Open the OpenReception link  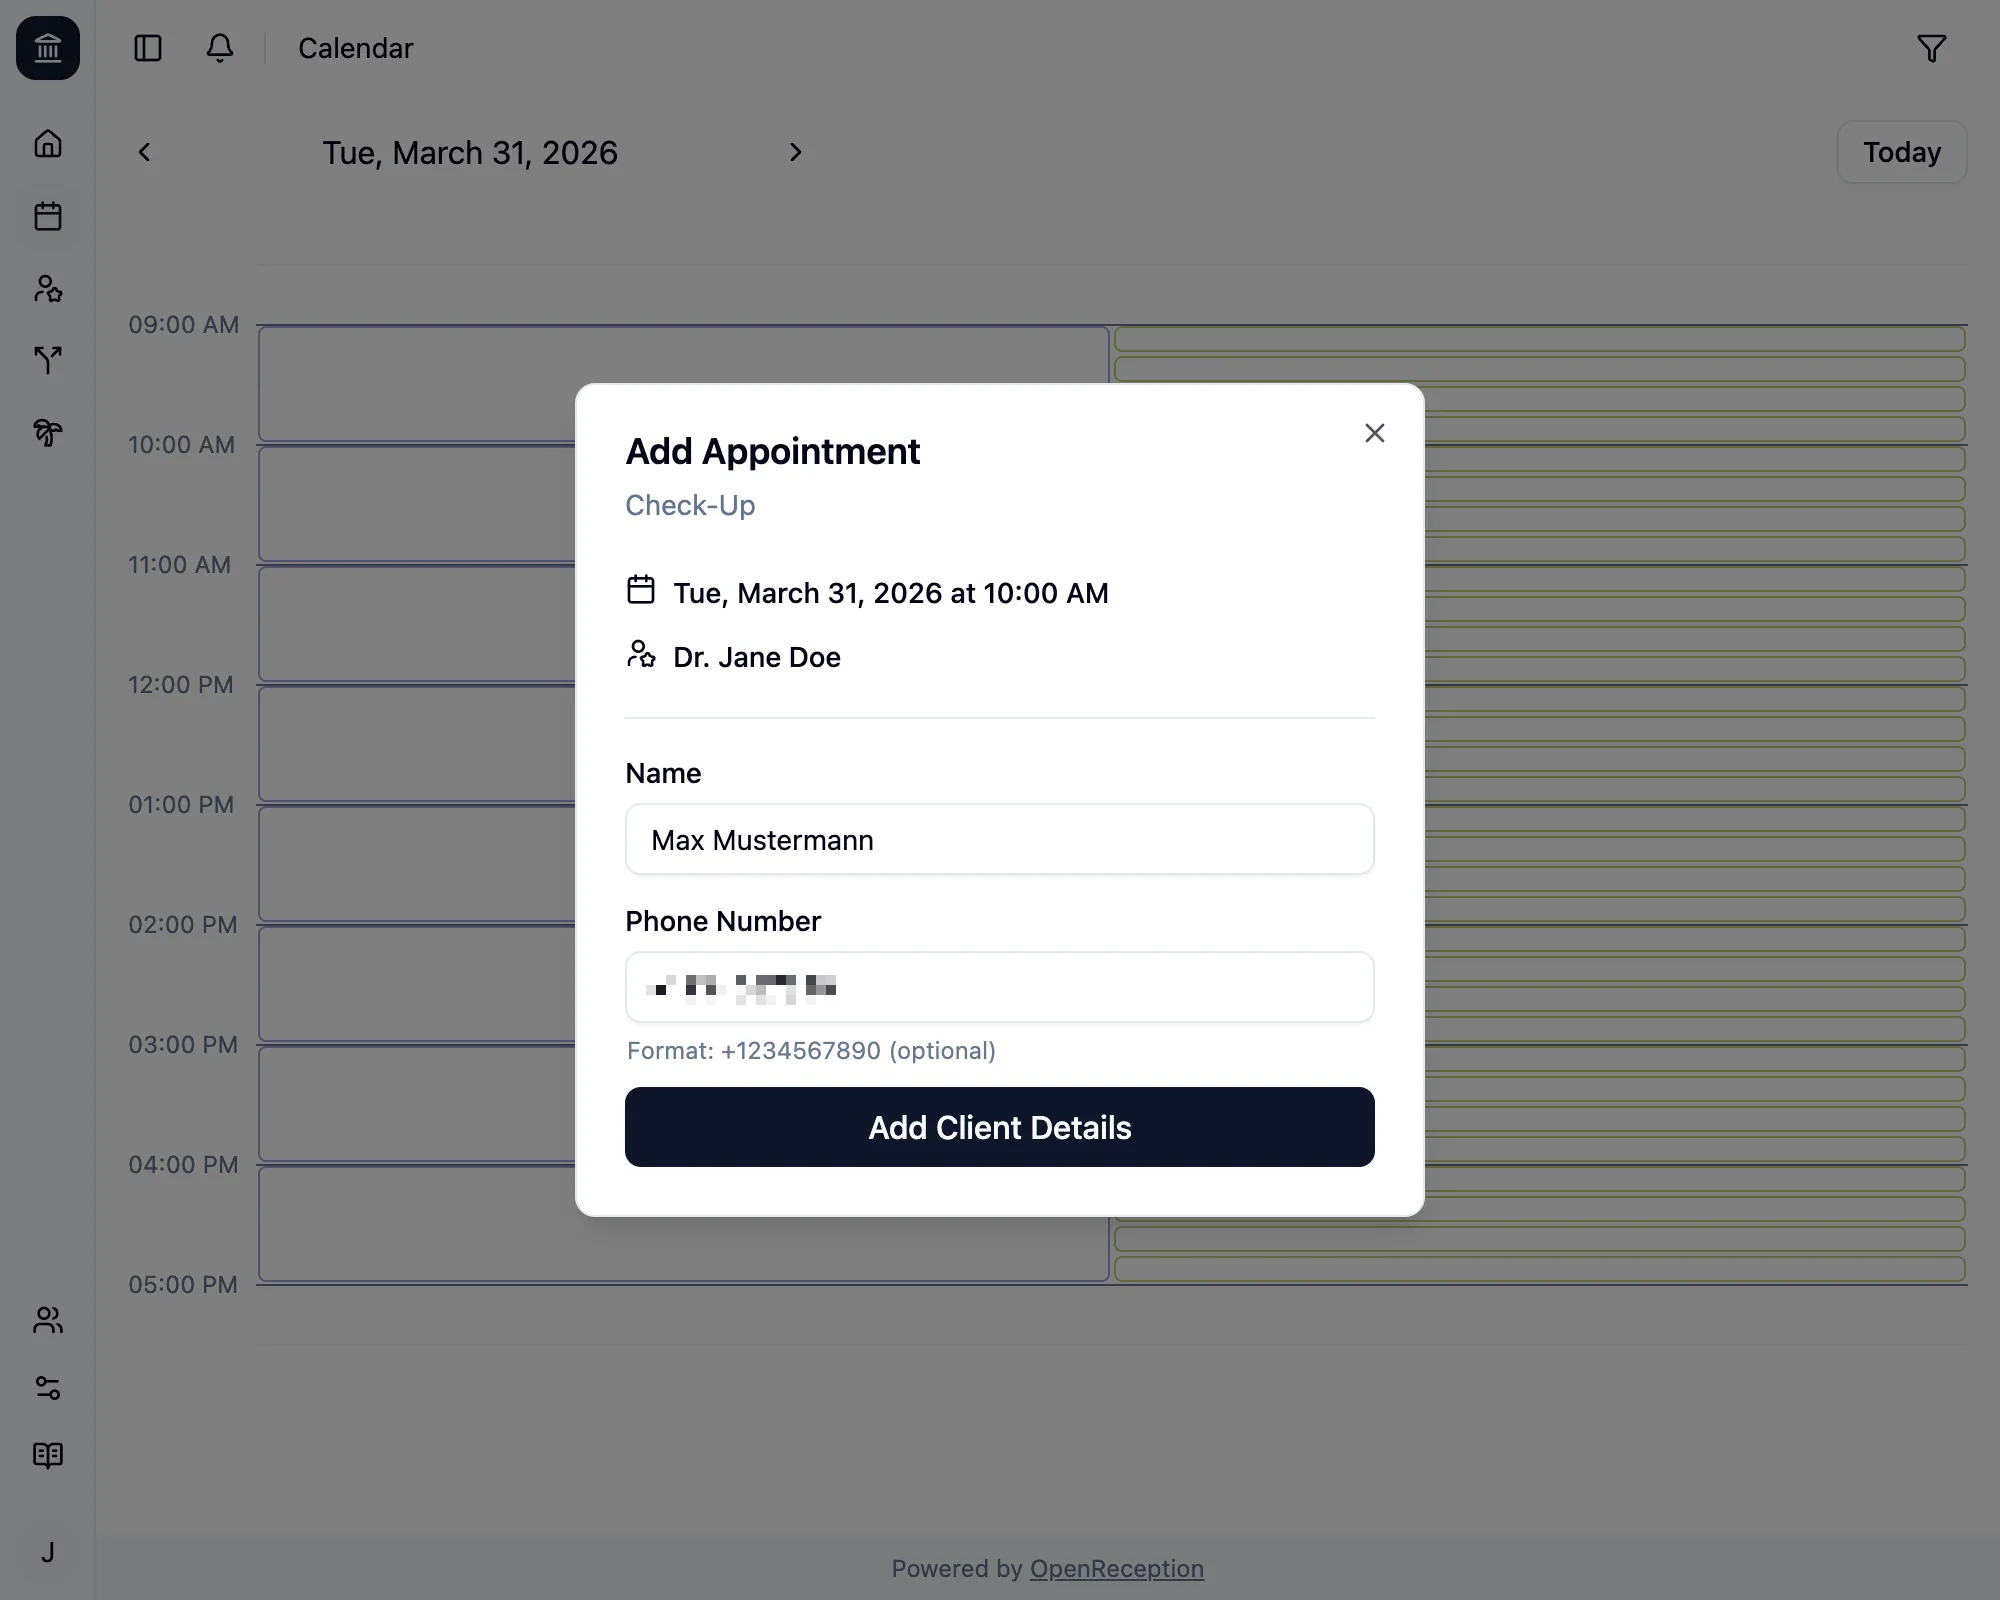point(1116,1568)
